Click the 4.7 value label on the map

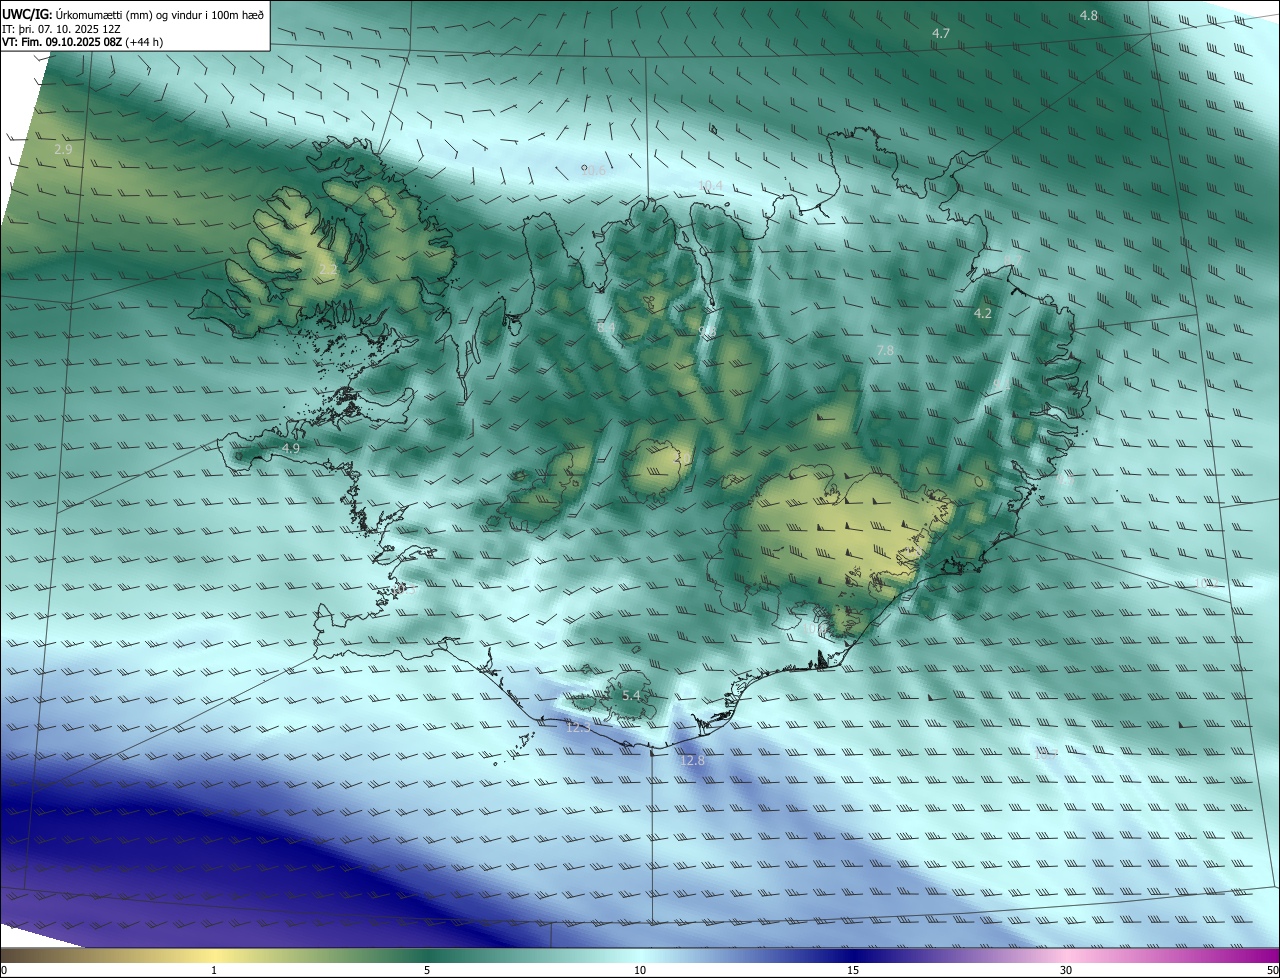(940, 33)
